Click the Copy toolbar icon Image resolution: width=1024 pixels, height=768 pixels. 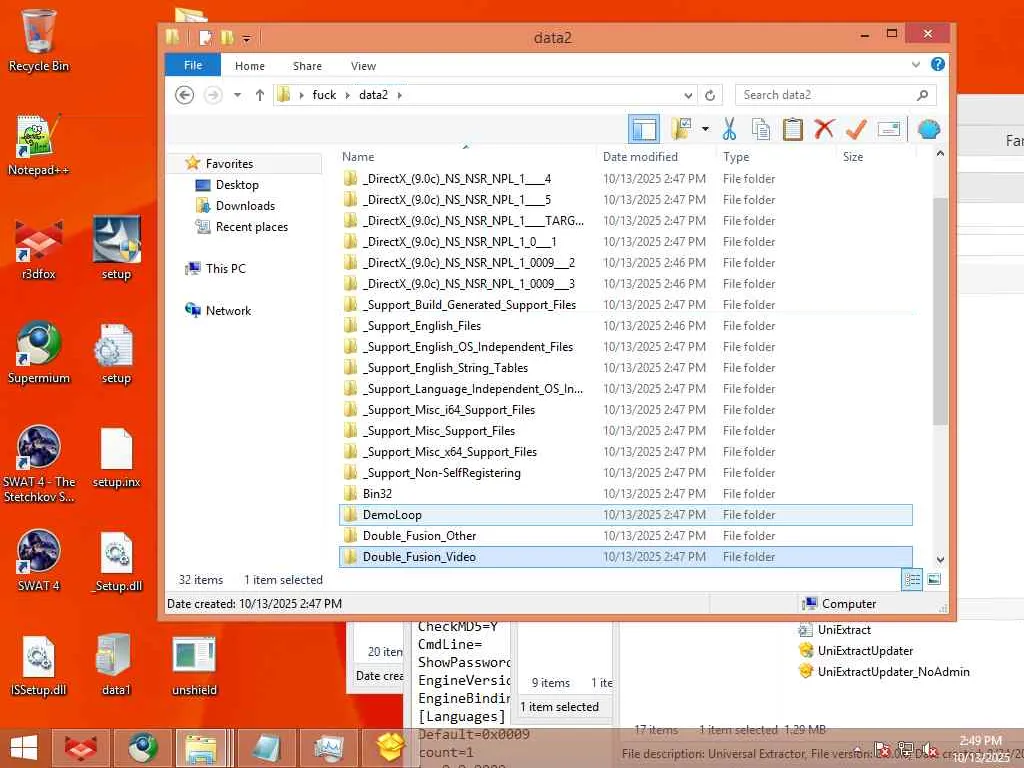pos(760,129)
